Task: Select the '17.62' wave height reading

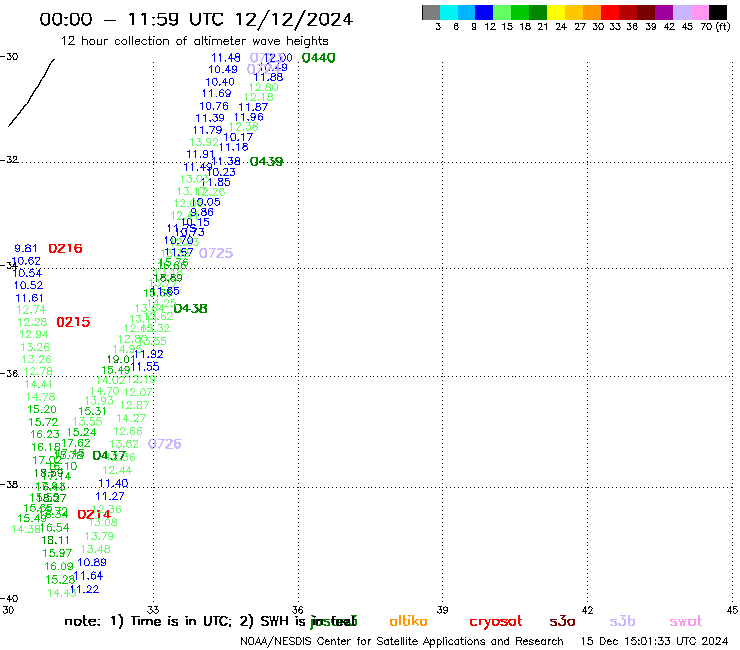Action: pos(76,443)
